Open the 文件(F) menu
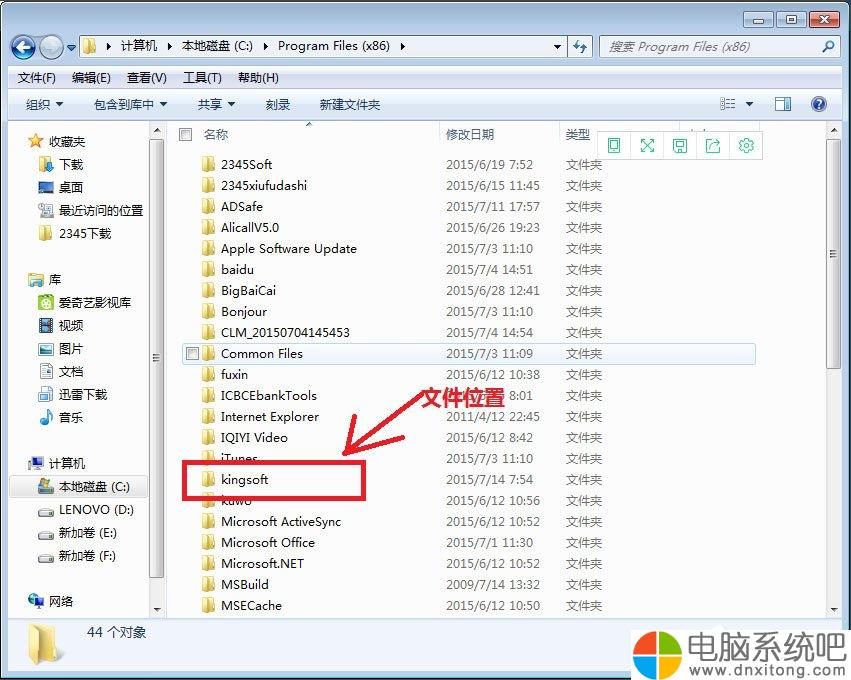 (37, 78)
